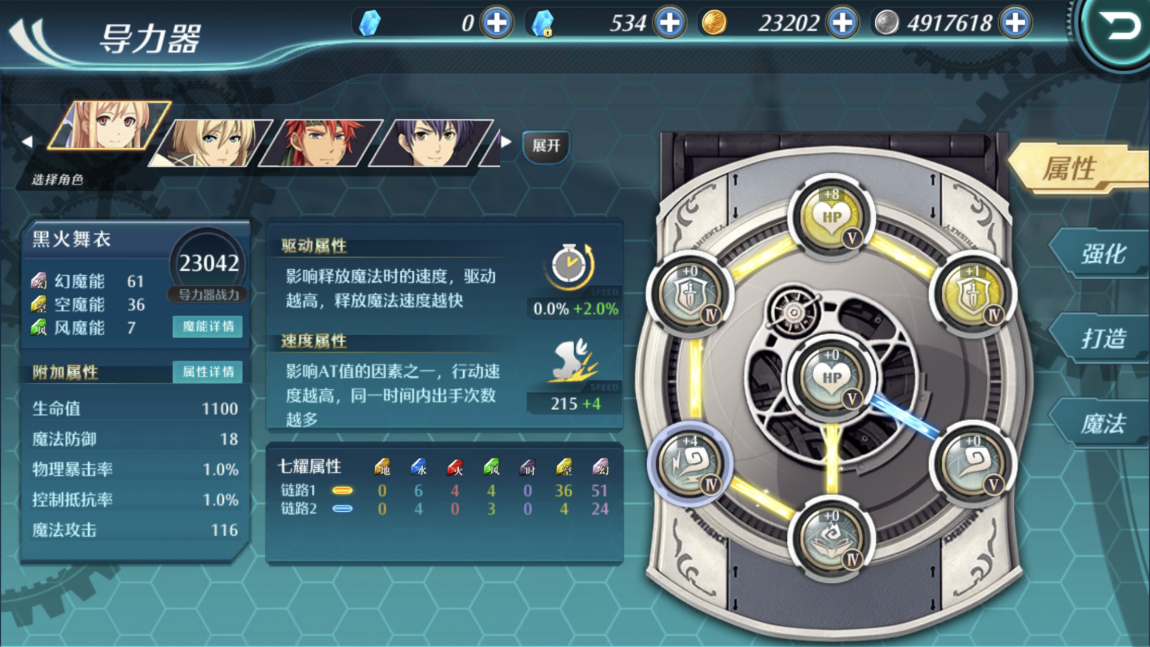Show next characters with right arrow
The image size is (1150, 647).
[506, 142]
